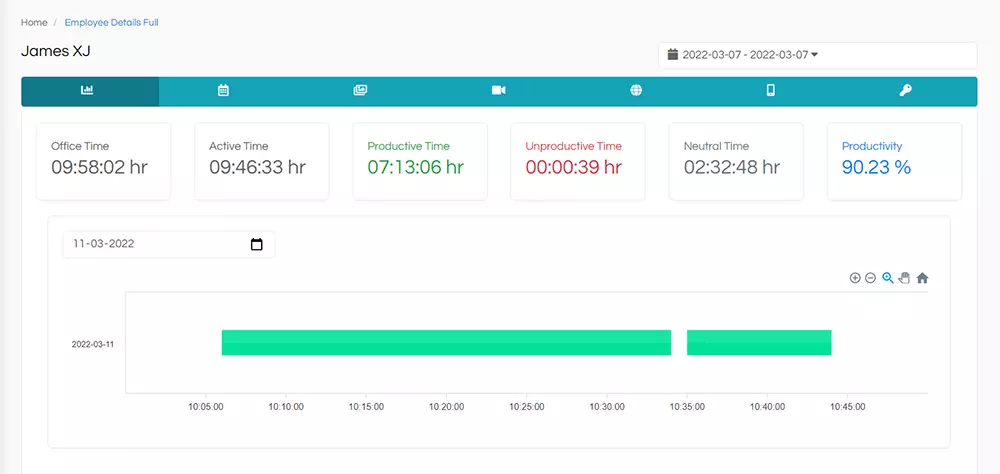Open the screenshots gallery tab

tap(360, 91)
